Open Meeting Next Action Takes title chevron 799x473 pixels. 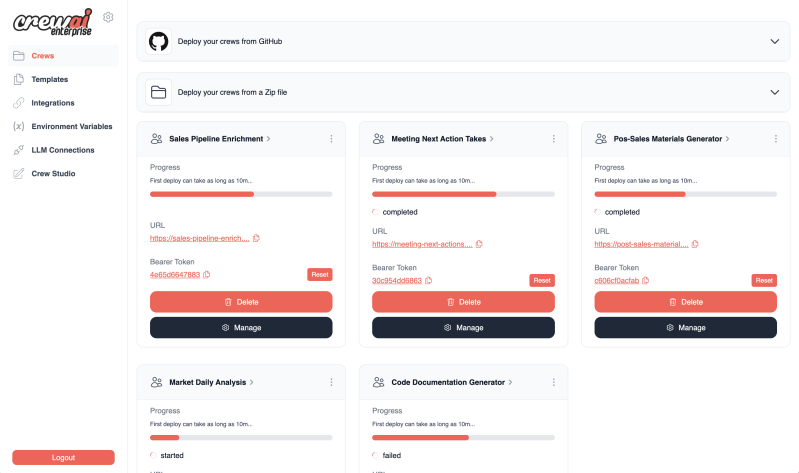coord(491,139)
